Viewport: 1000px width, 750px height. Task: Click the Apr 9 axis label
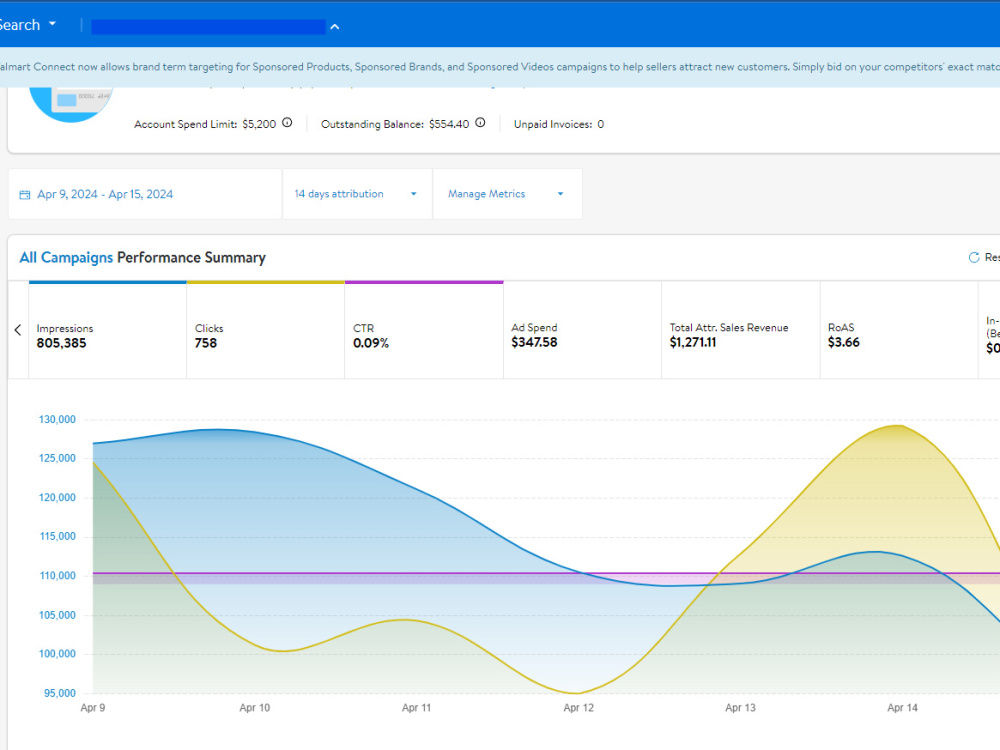(x=93, y=708)
